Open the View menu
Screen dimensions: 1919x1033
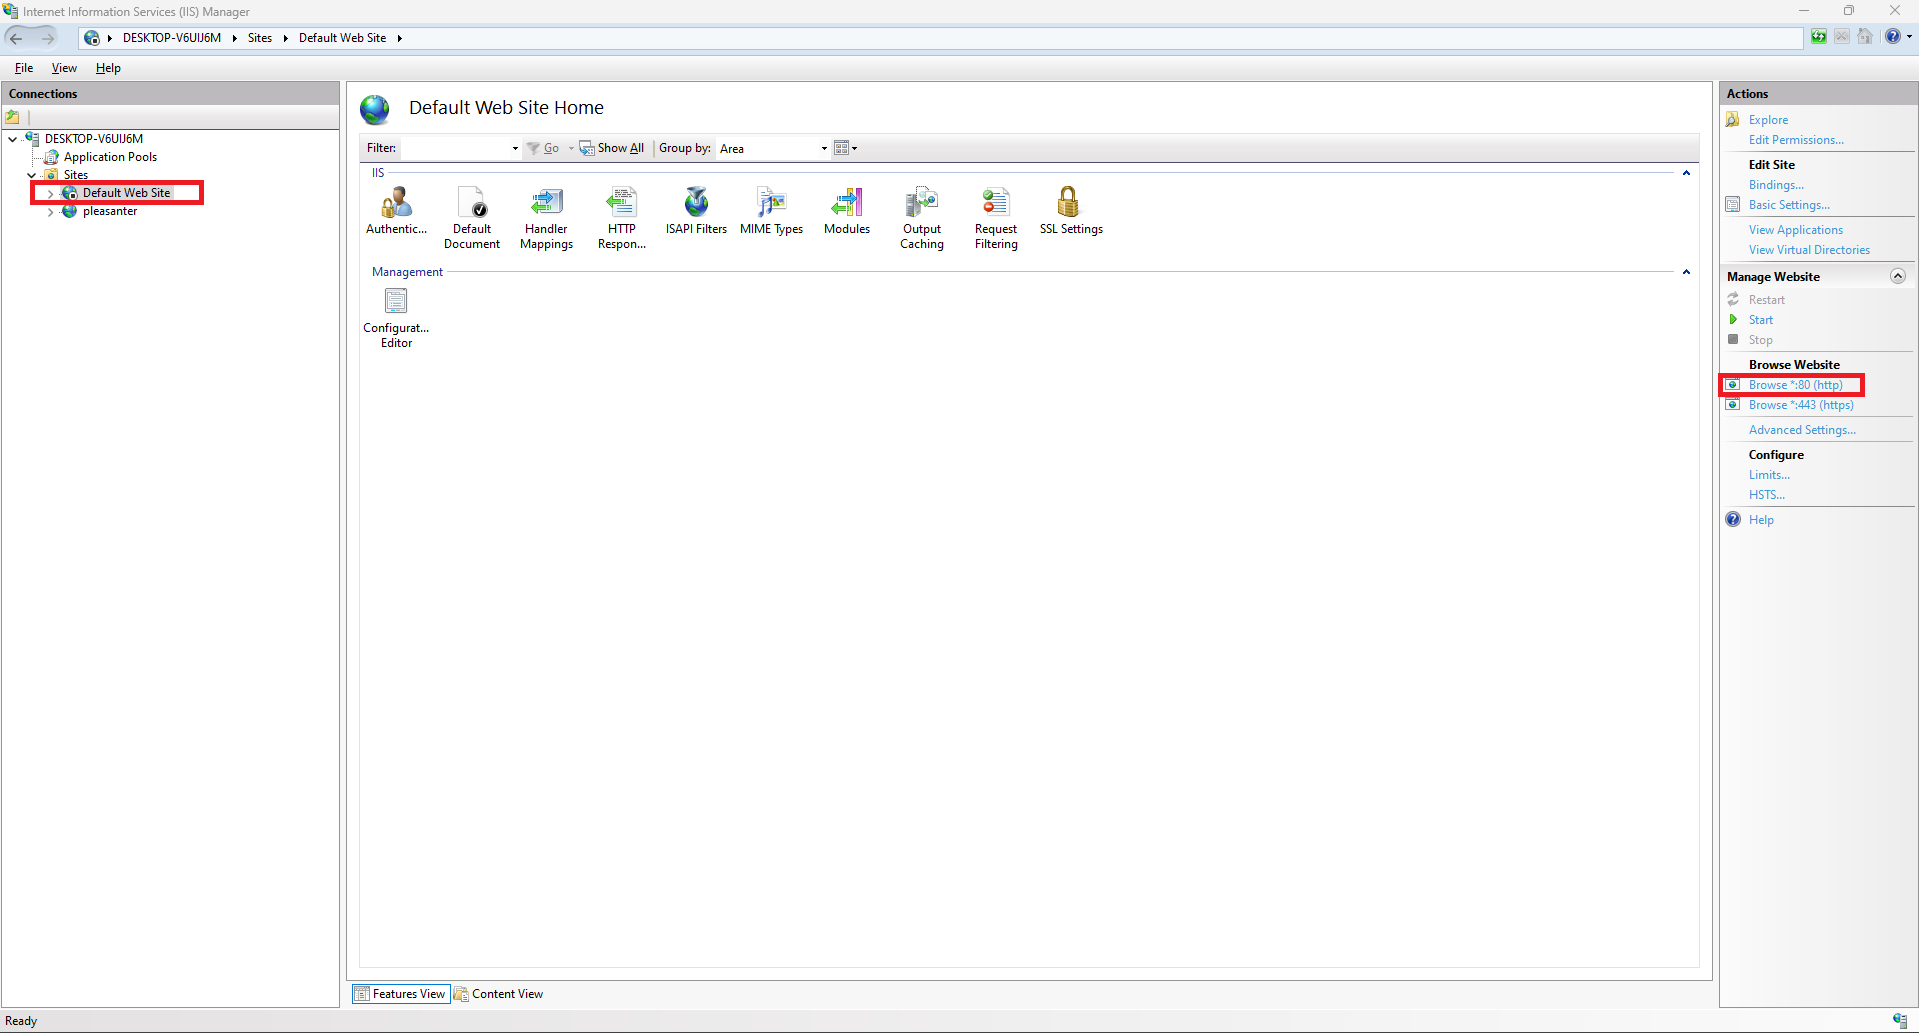pyautogui.click(x=64, y=68)
